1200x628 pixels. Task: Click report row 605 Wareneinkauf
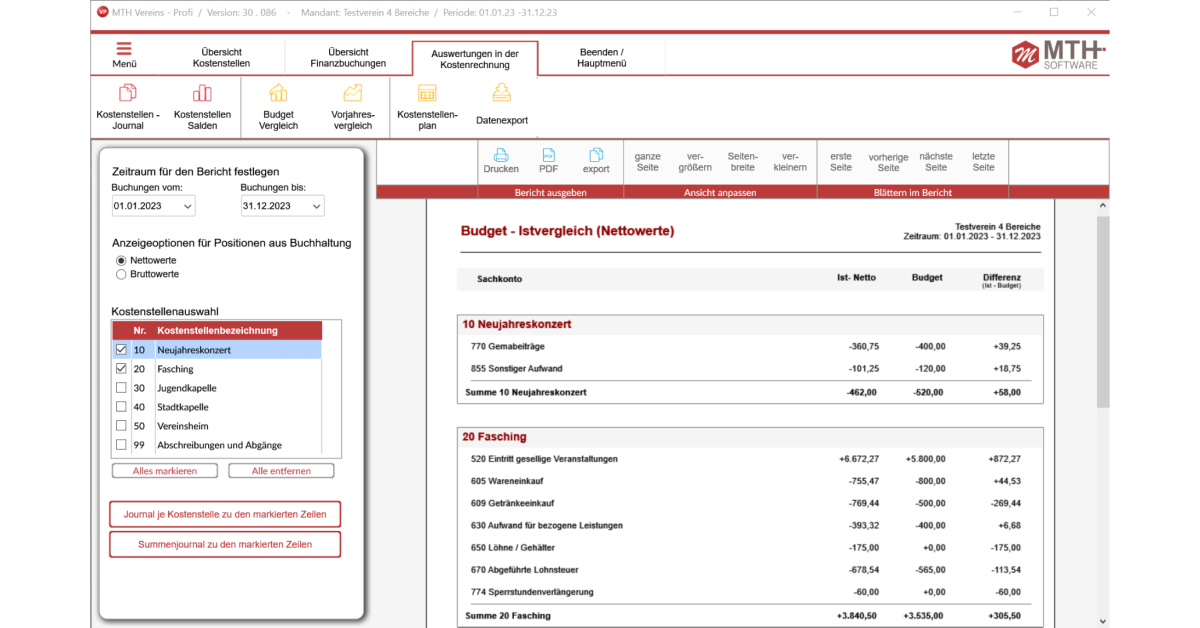[x=750, y=481]
